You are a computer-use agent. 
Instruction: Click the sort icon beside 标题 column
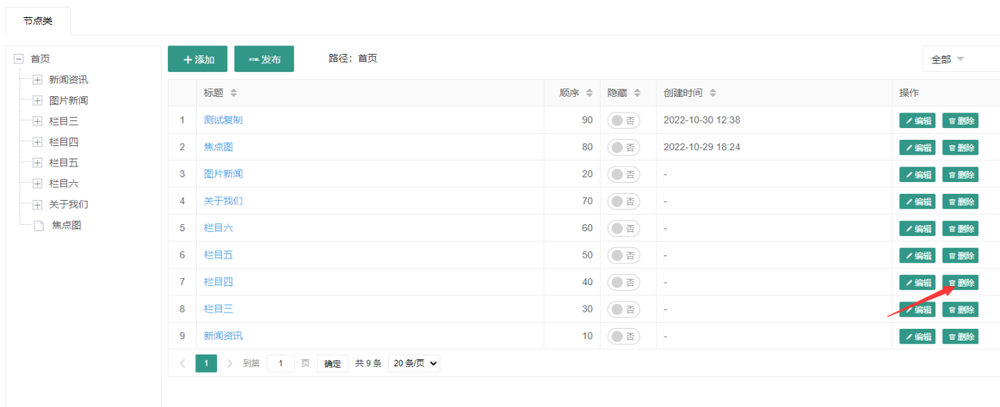(234, 93)
